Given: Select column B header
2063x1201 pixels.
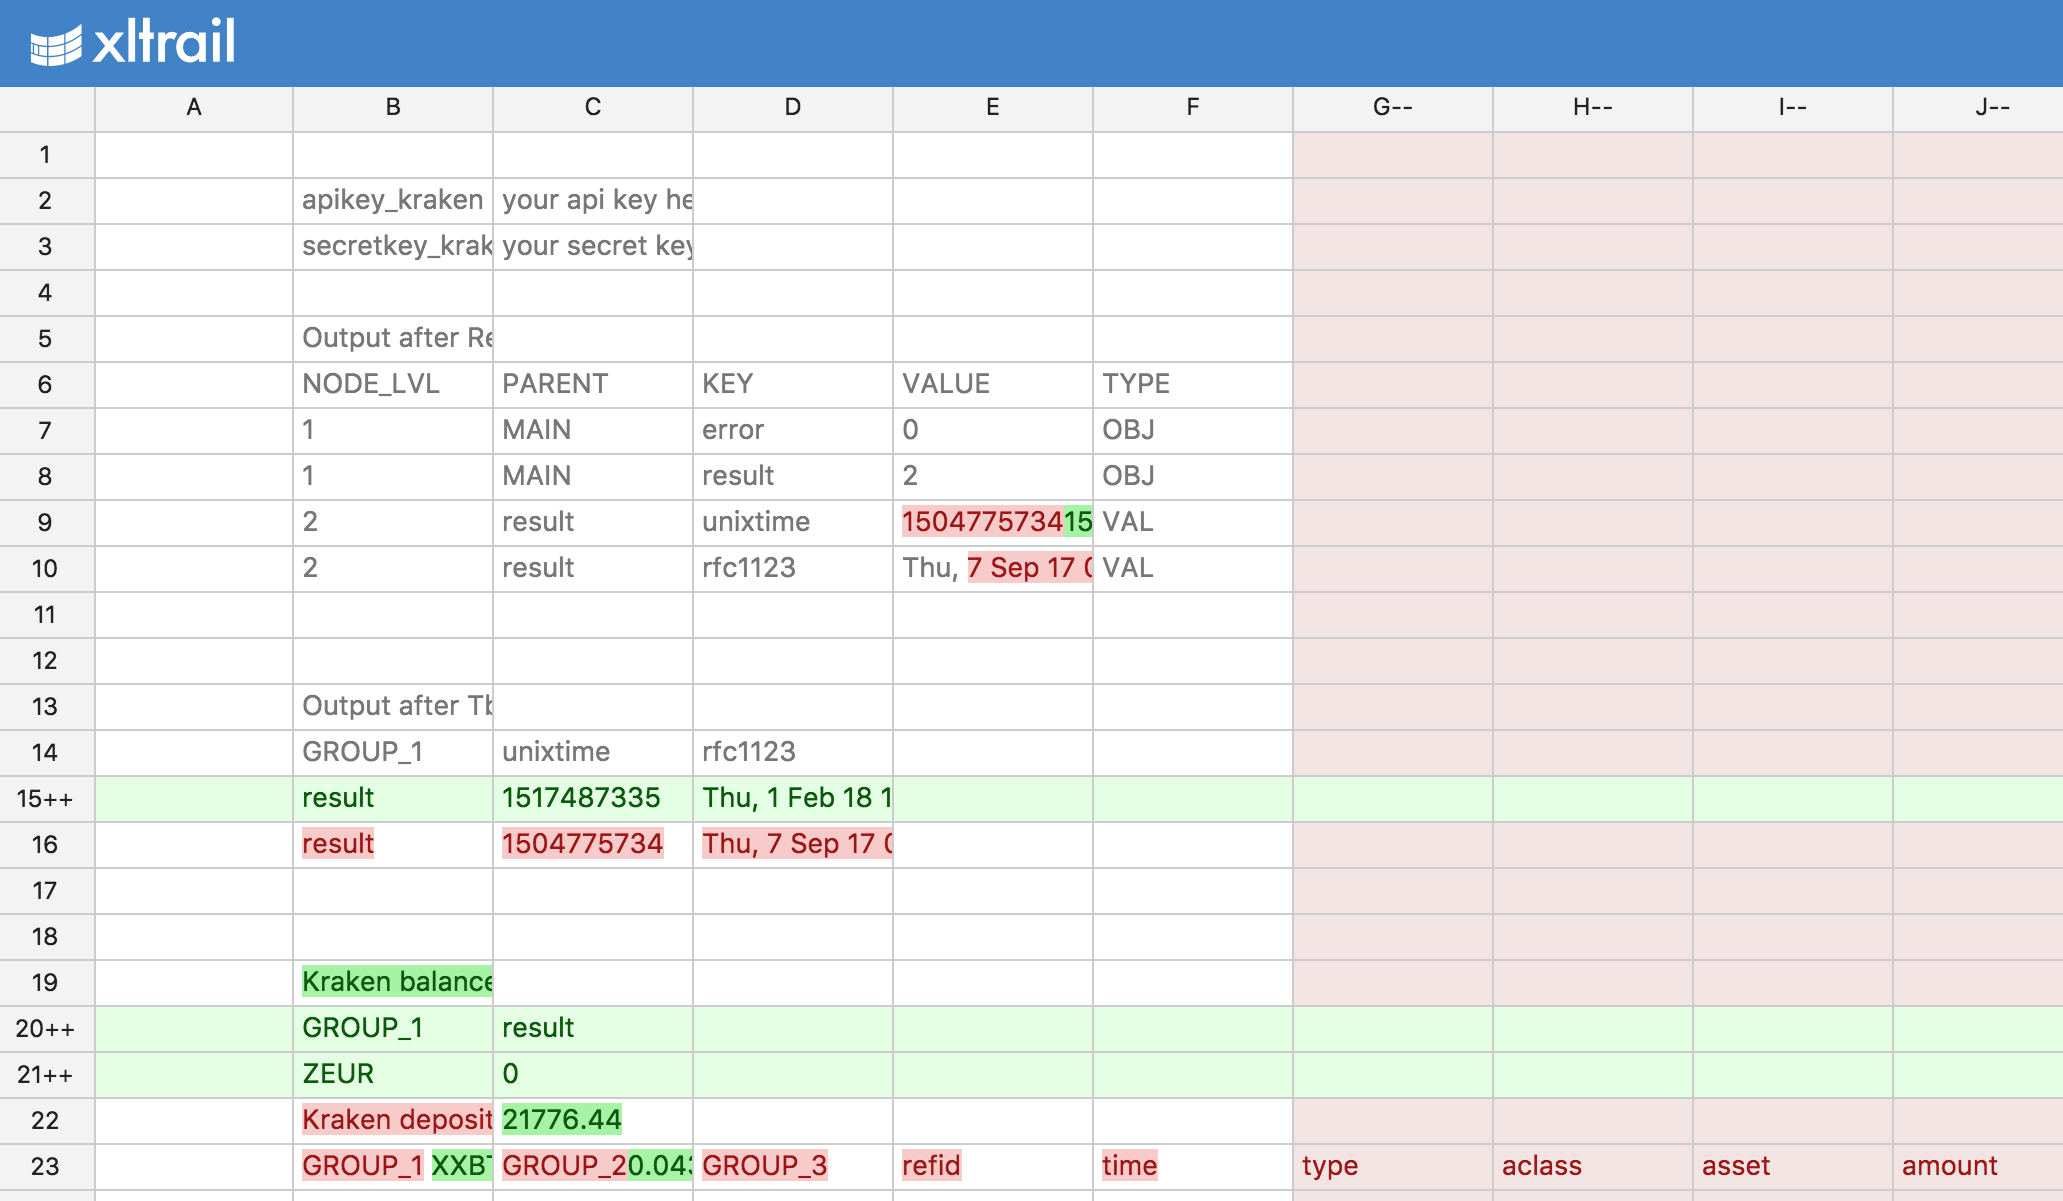Looking at the screenshot, I should click(x=393, y=108).
